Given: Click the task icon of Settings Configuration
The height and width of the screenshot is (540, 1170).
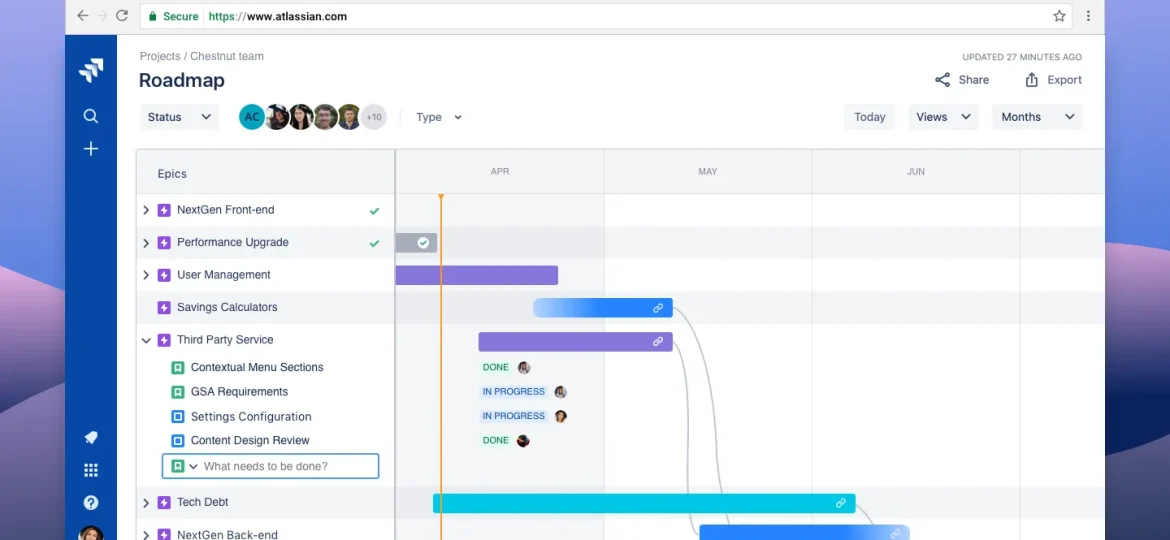Looking at the screenshot, I should tap(178, 417).
